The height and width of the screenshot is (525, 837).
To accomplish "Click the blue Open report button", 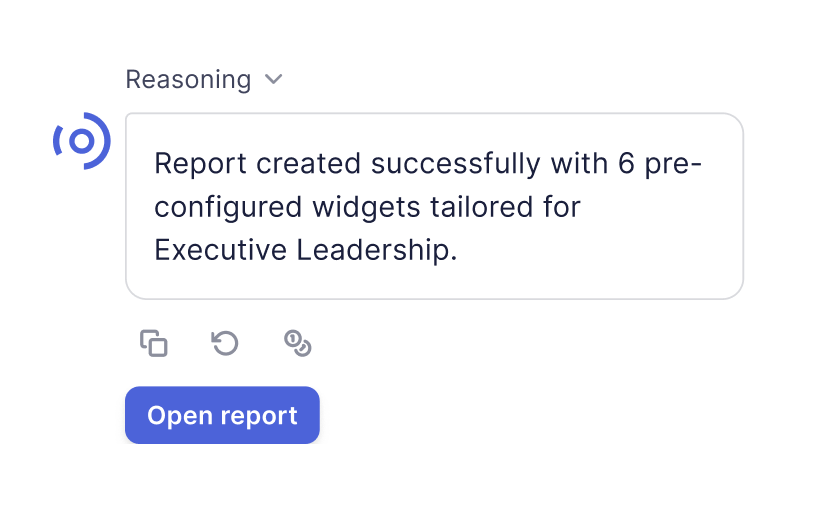I will coord(222,415).
